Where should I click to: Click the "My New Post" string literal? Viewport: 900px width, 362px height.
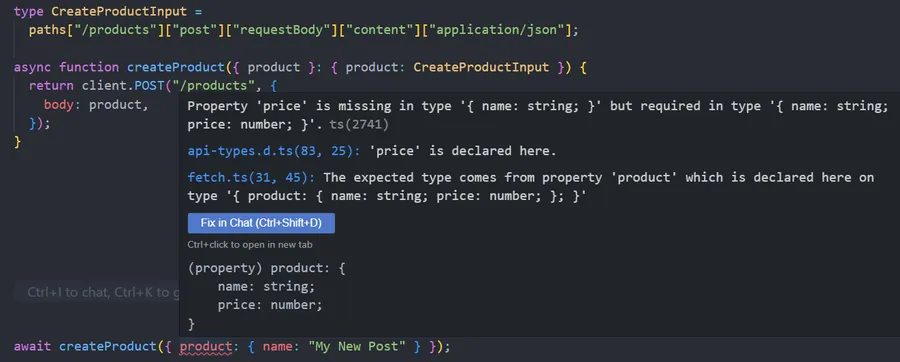(357, 347)
